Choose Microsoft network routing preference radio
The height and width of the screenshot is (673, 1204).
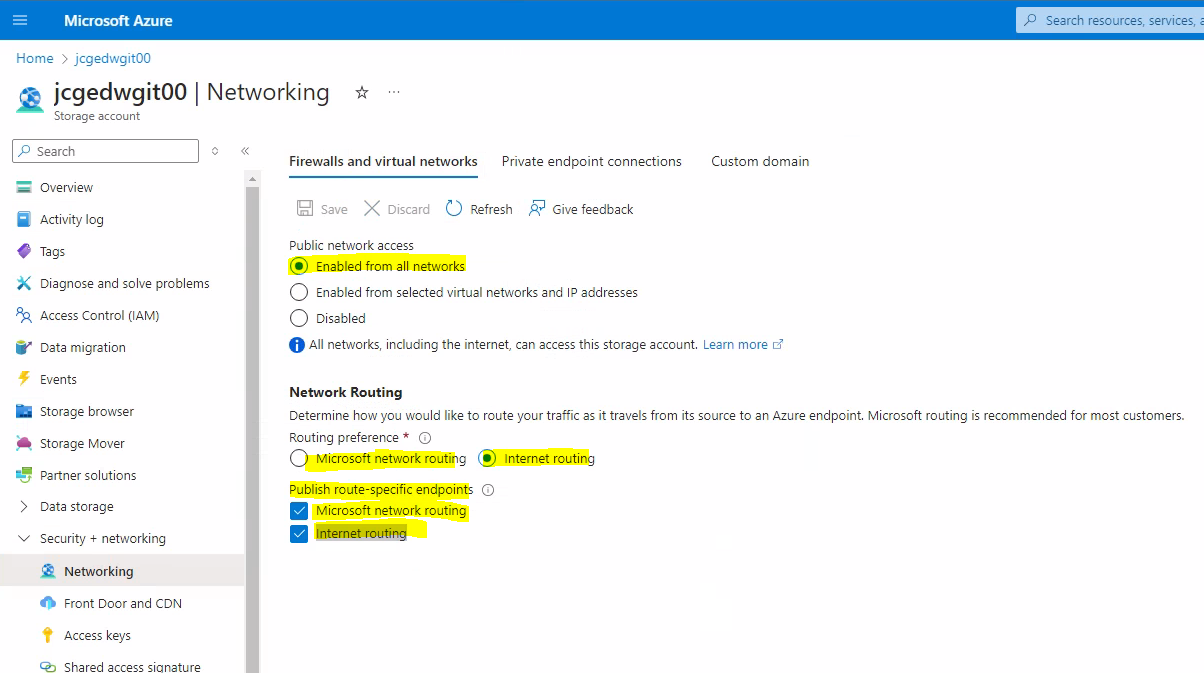pos(299,458)
